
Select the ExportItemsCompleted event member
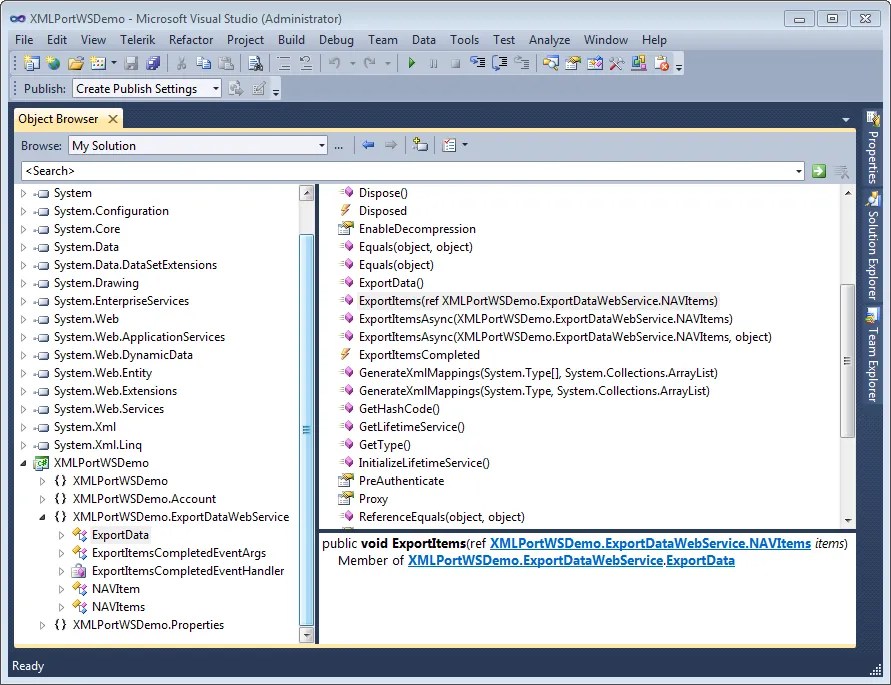click(419, 355)
